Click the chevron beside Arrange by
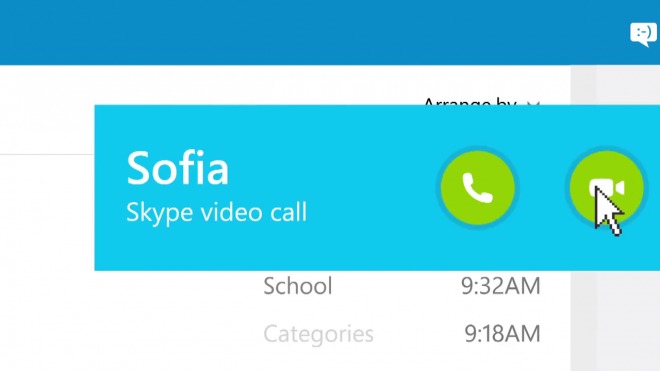Image resolution: width=660 pixels, height=371 pixels. click(533, 102)
